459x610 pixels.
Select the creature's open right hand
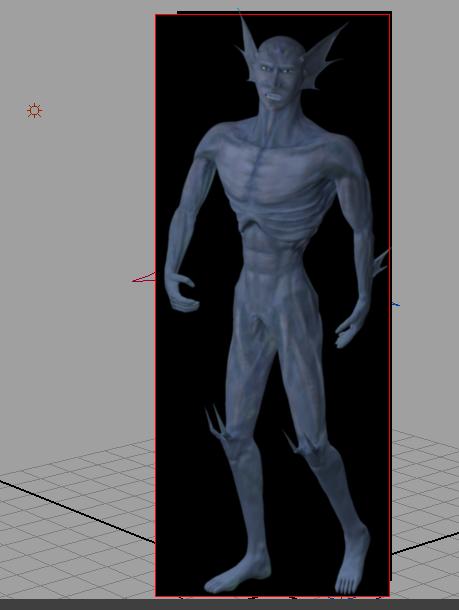click(x=350, y=328)
